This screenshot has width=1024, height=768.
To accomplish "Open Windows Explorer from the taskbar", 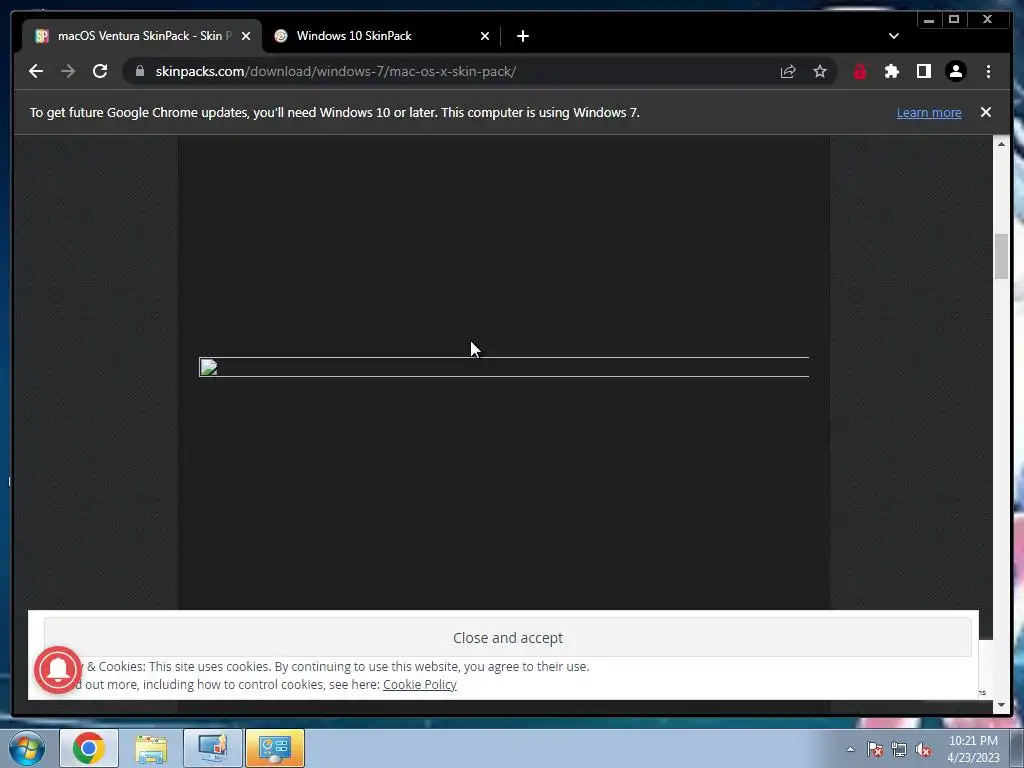I will pyautogui.click(x=151, y=748).
